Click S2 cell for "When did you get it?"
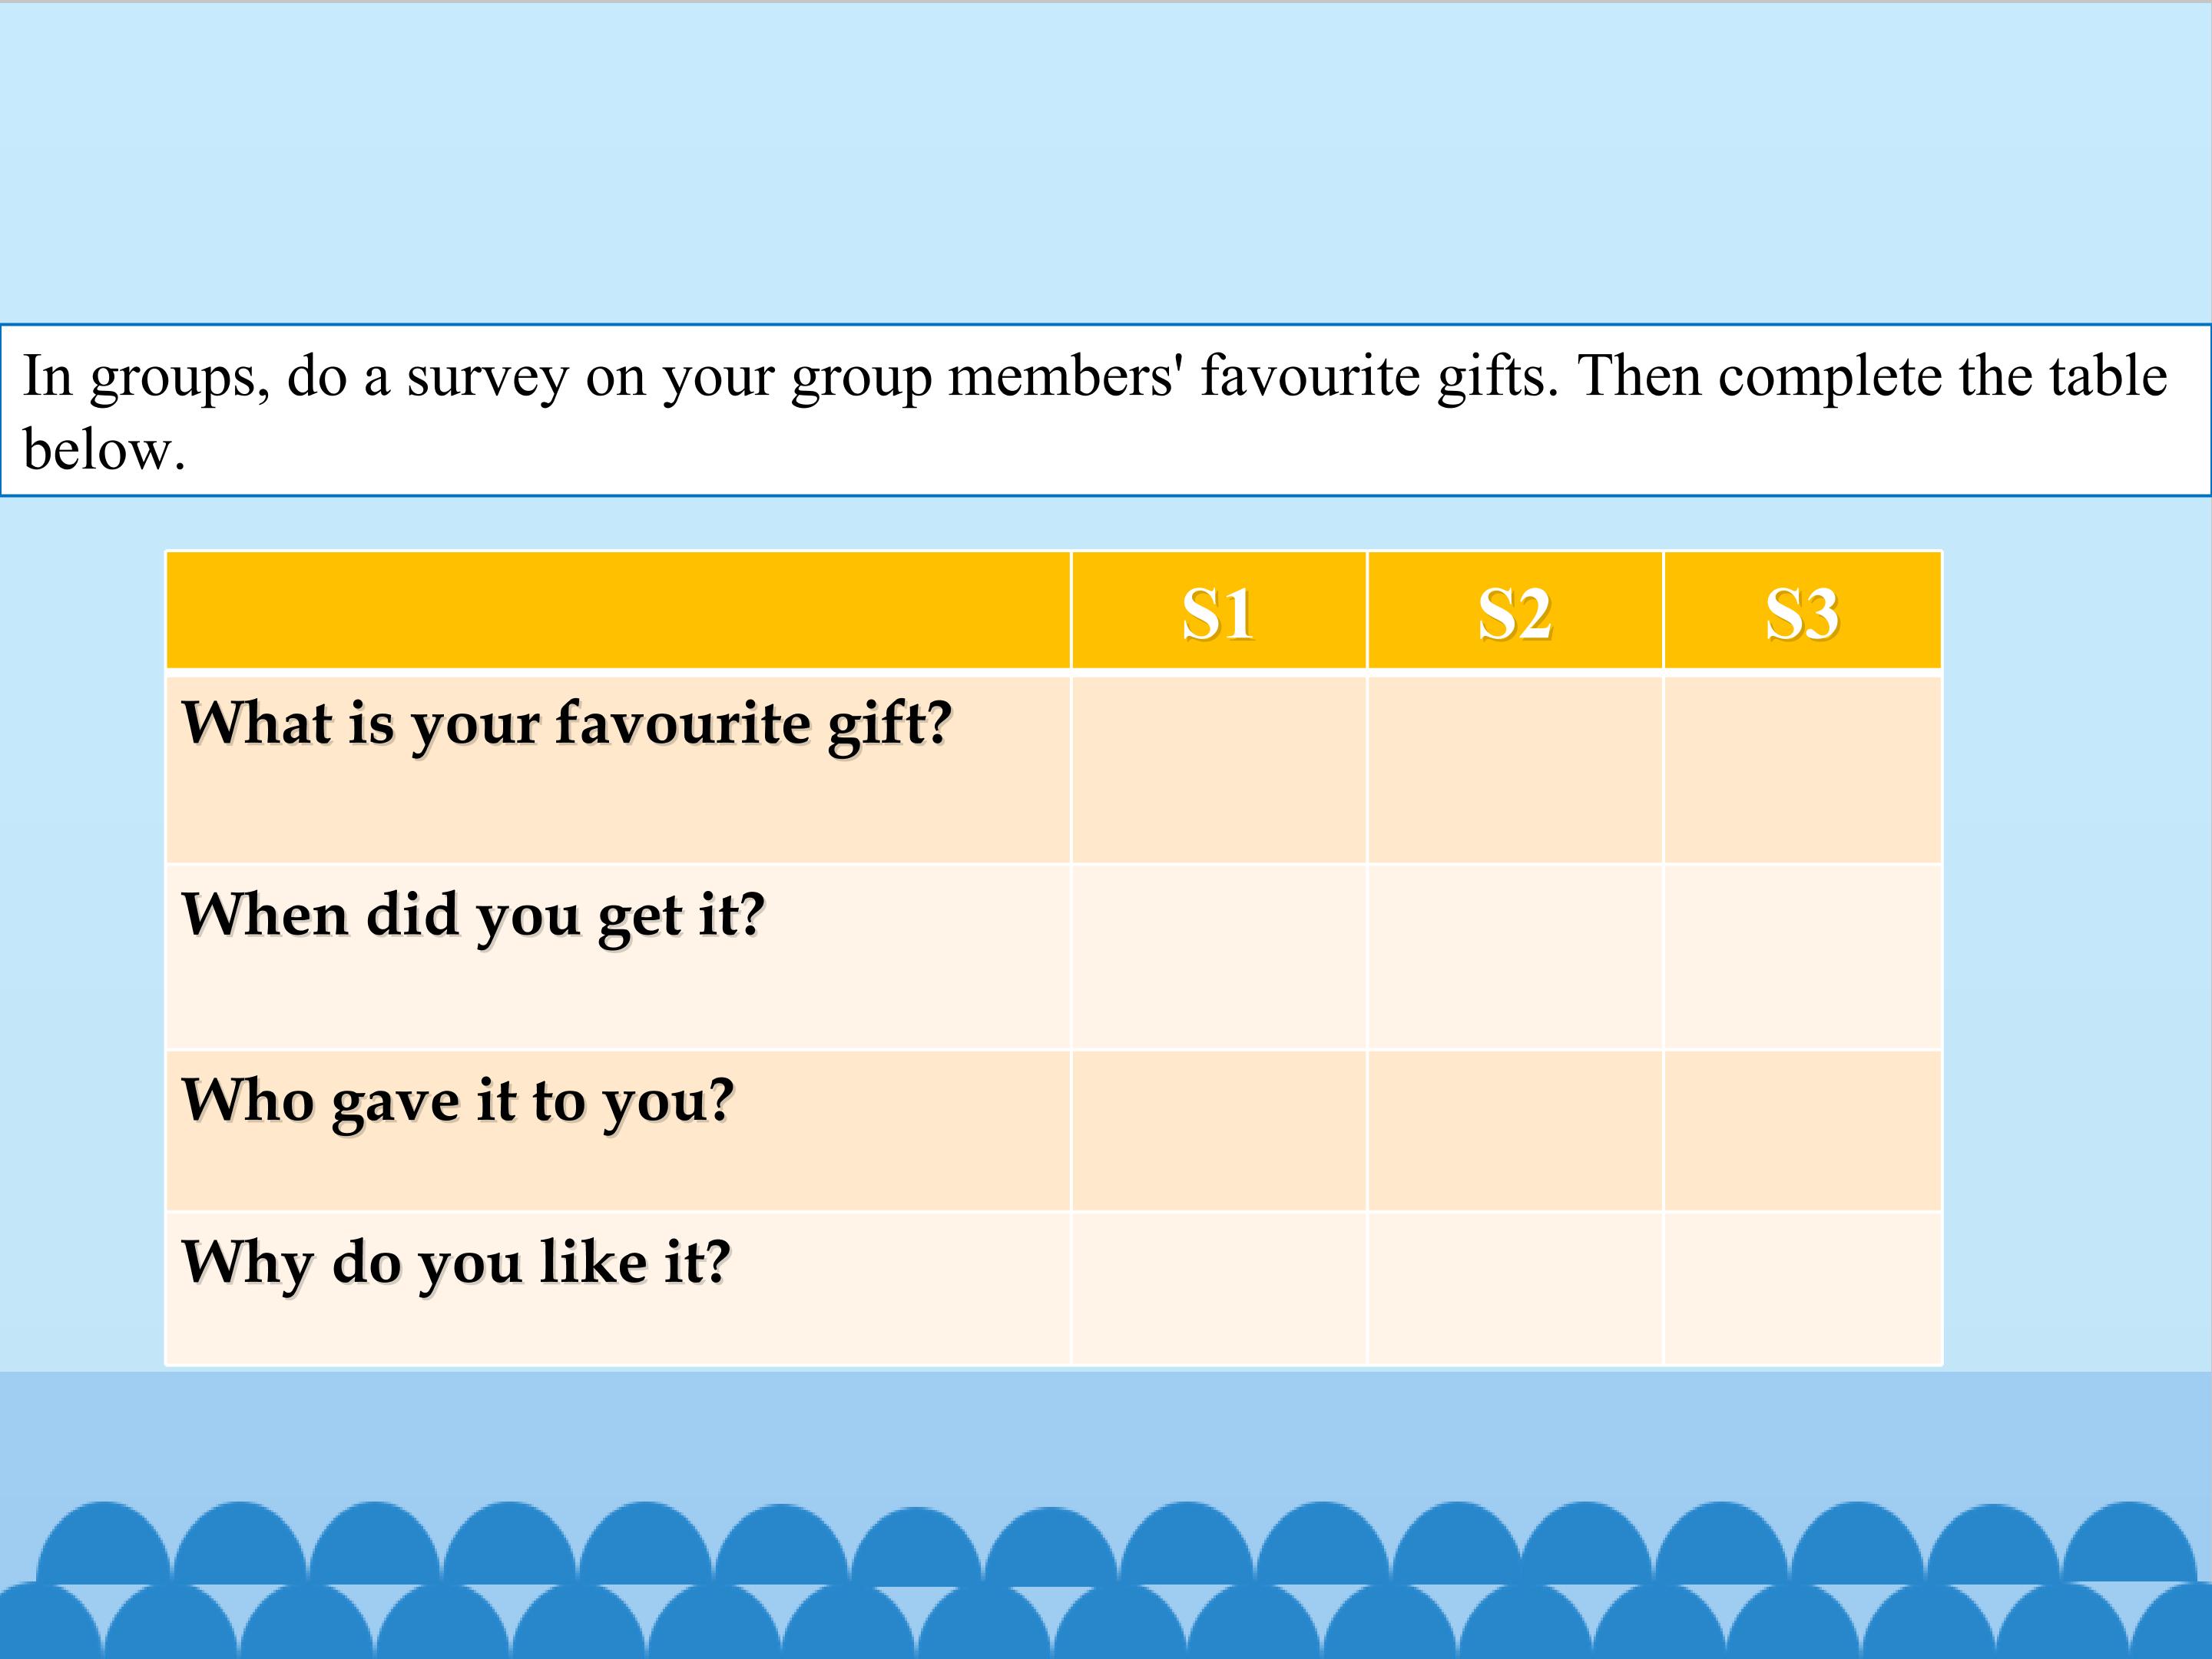 click(1514, 957)
